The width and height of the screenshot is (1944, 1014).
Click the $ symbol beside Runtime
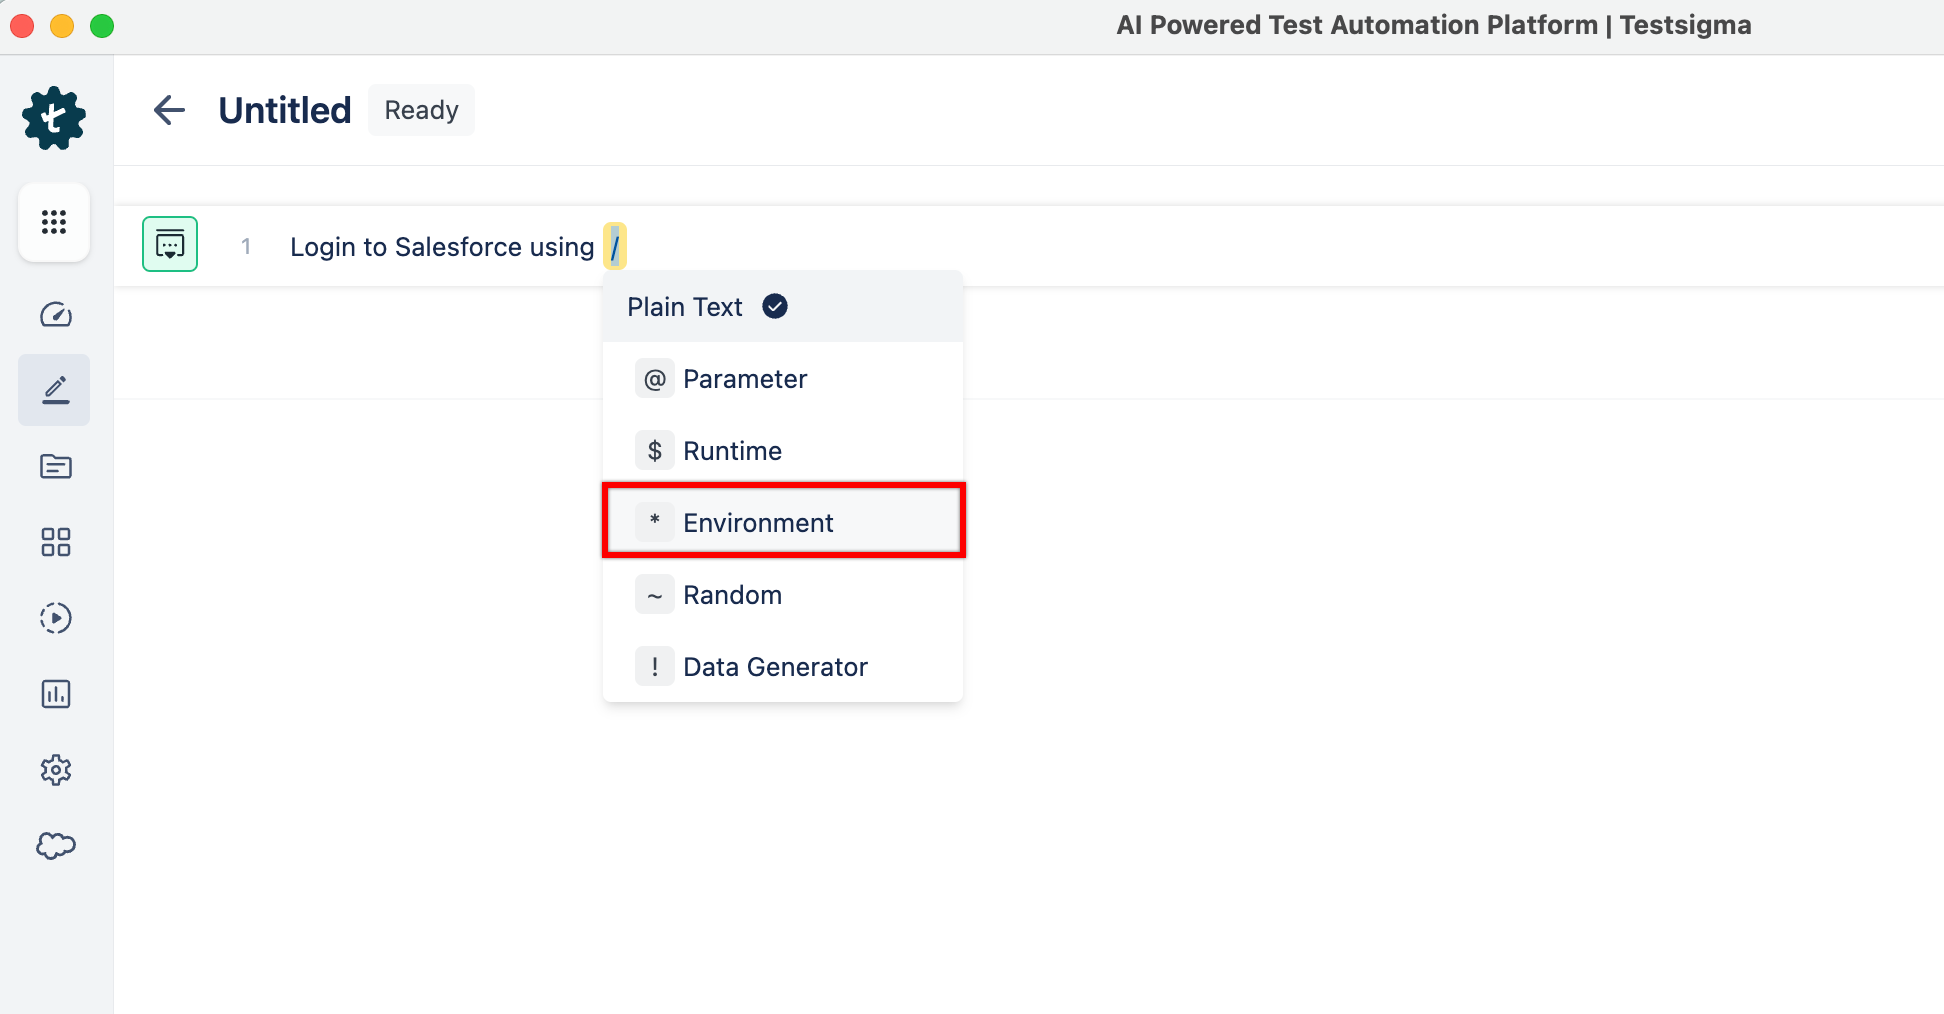pyautogui.click(x=655, y=451)
